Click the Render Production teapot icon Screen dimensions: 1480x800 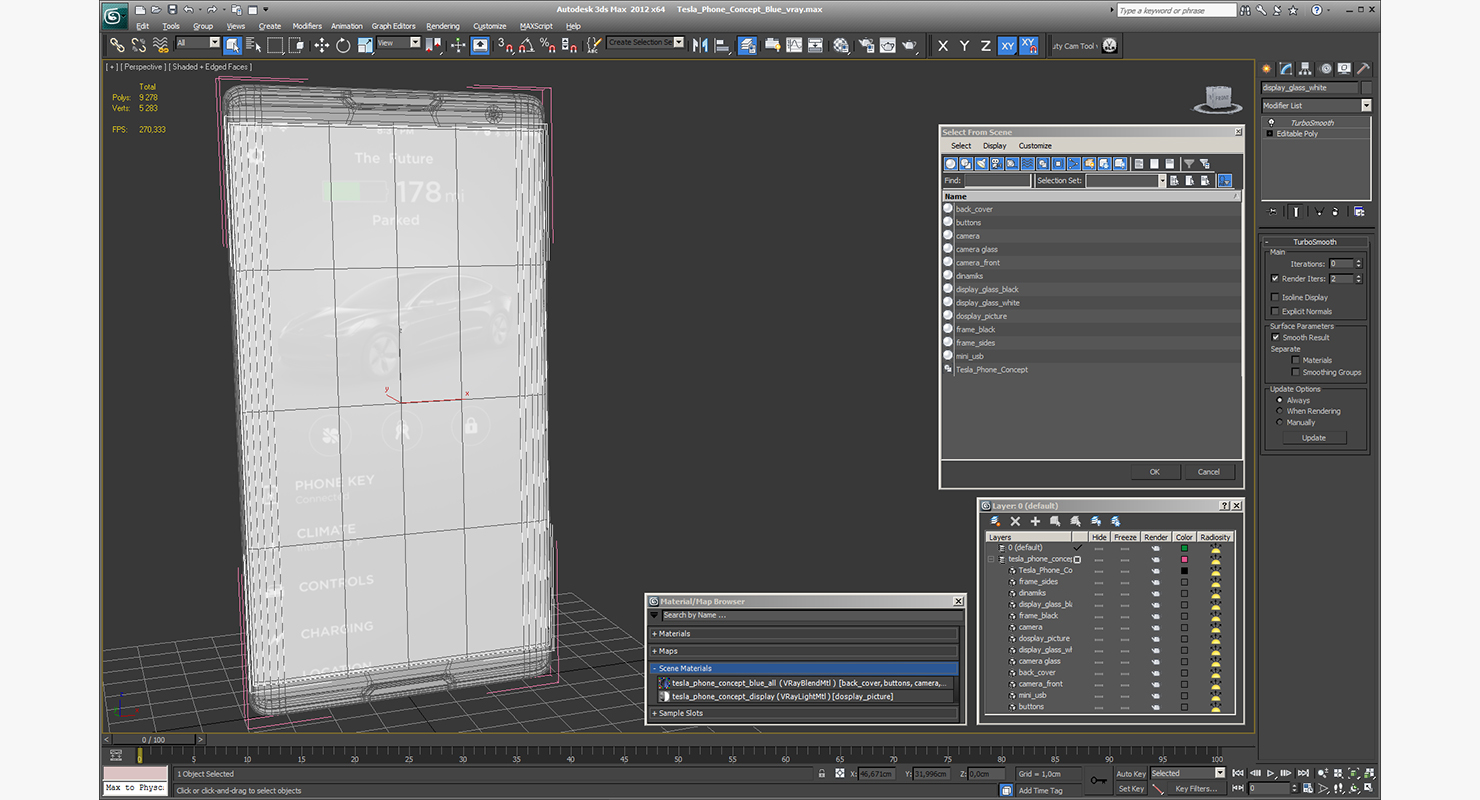[x=909, y=45]
